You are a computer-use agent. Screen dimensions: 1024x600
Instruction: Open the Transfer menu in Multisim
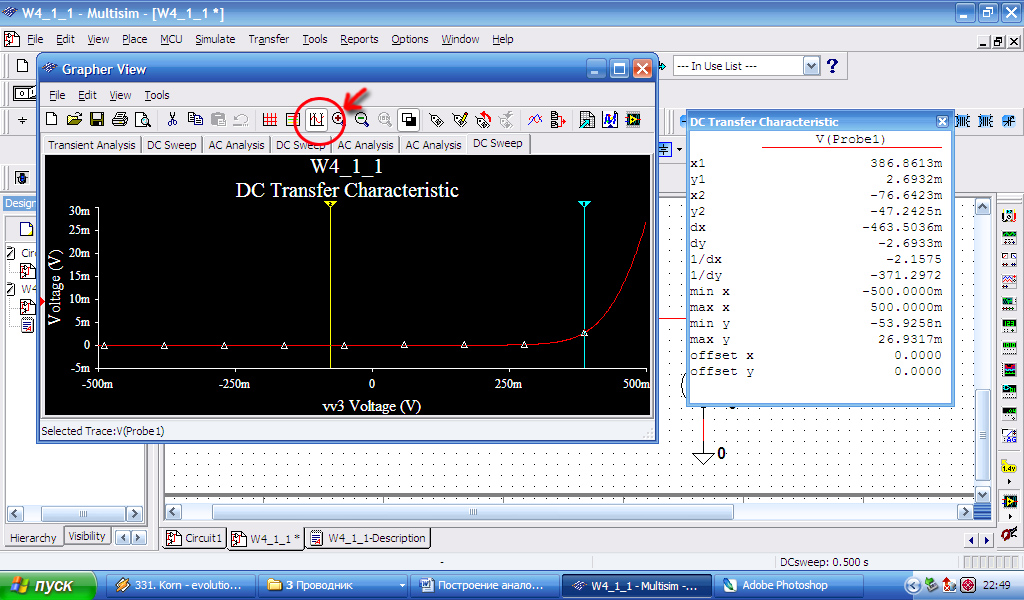[268, 39]
